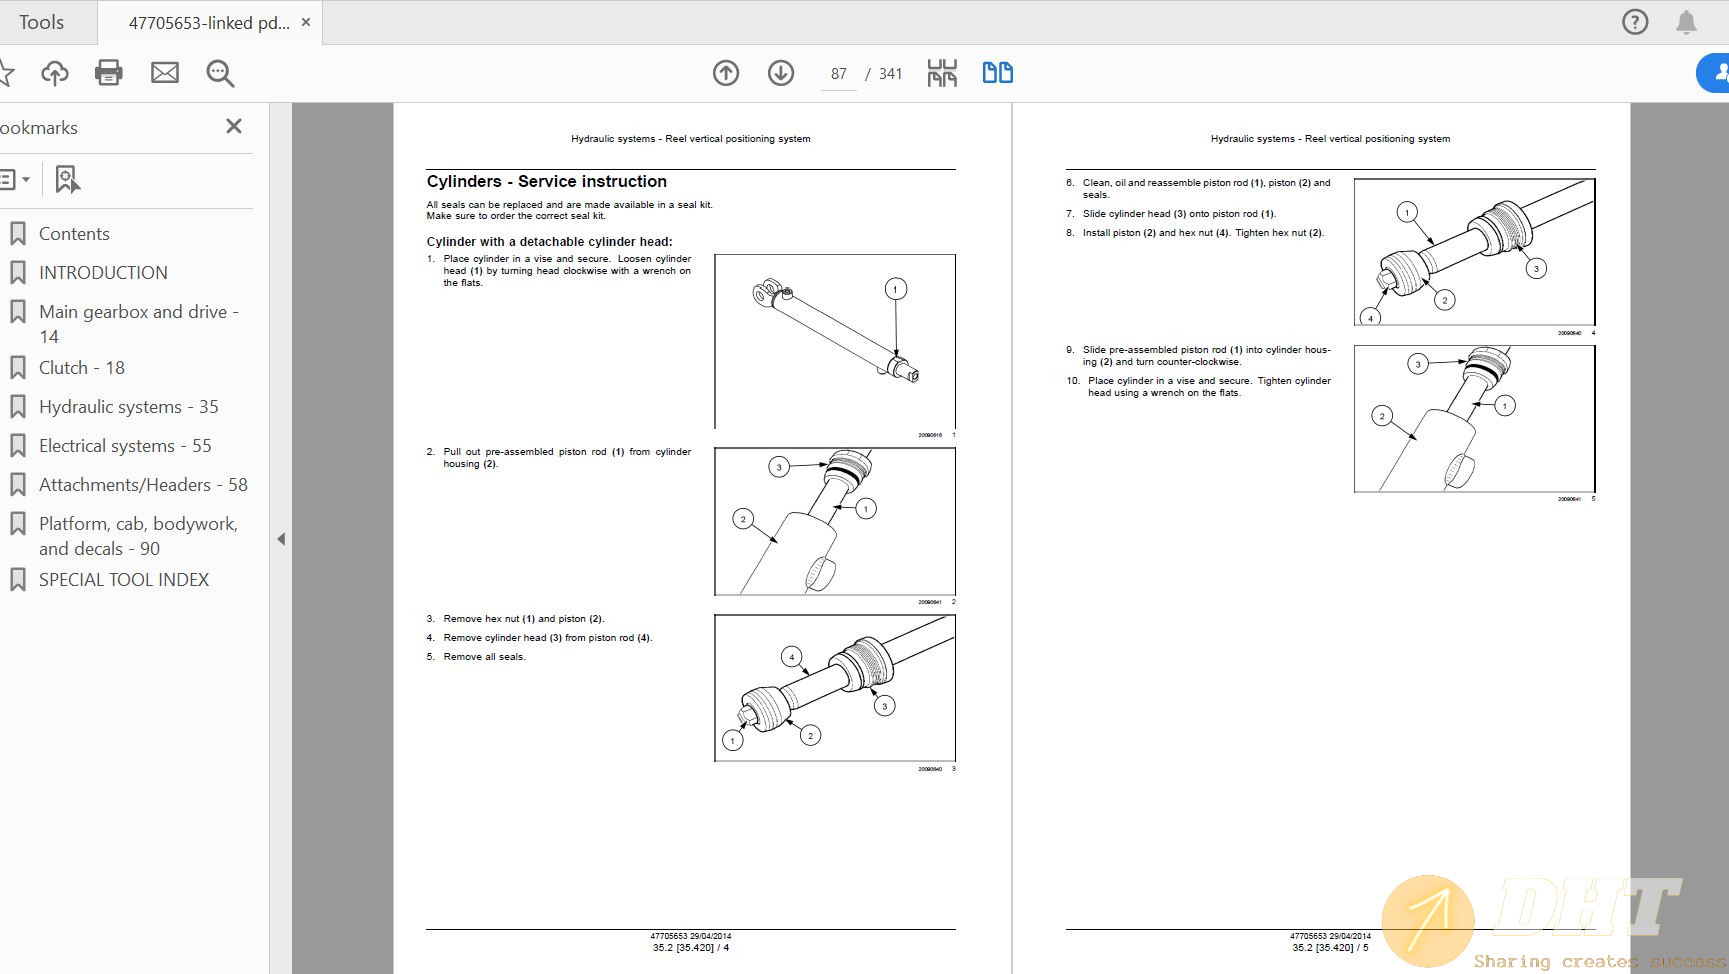Open the Help question mark icon

click(1635, 22)
